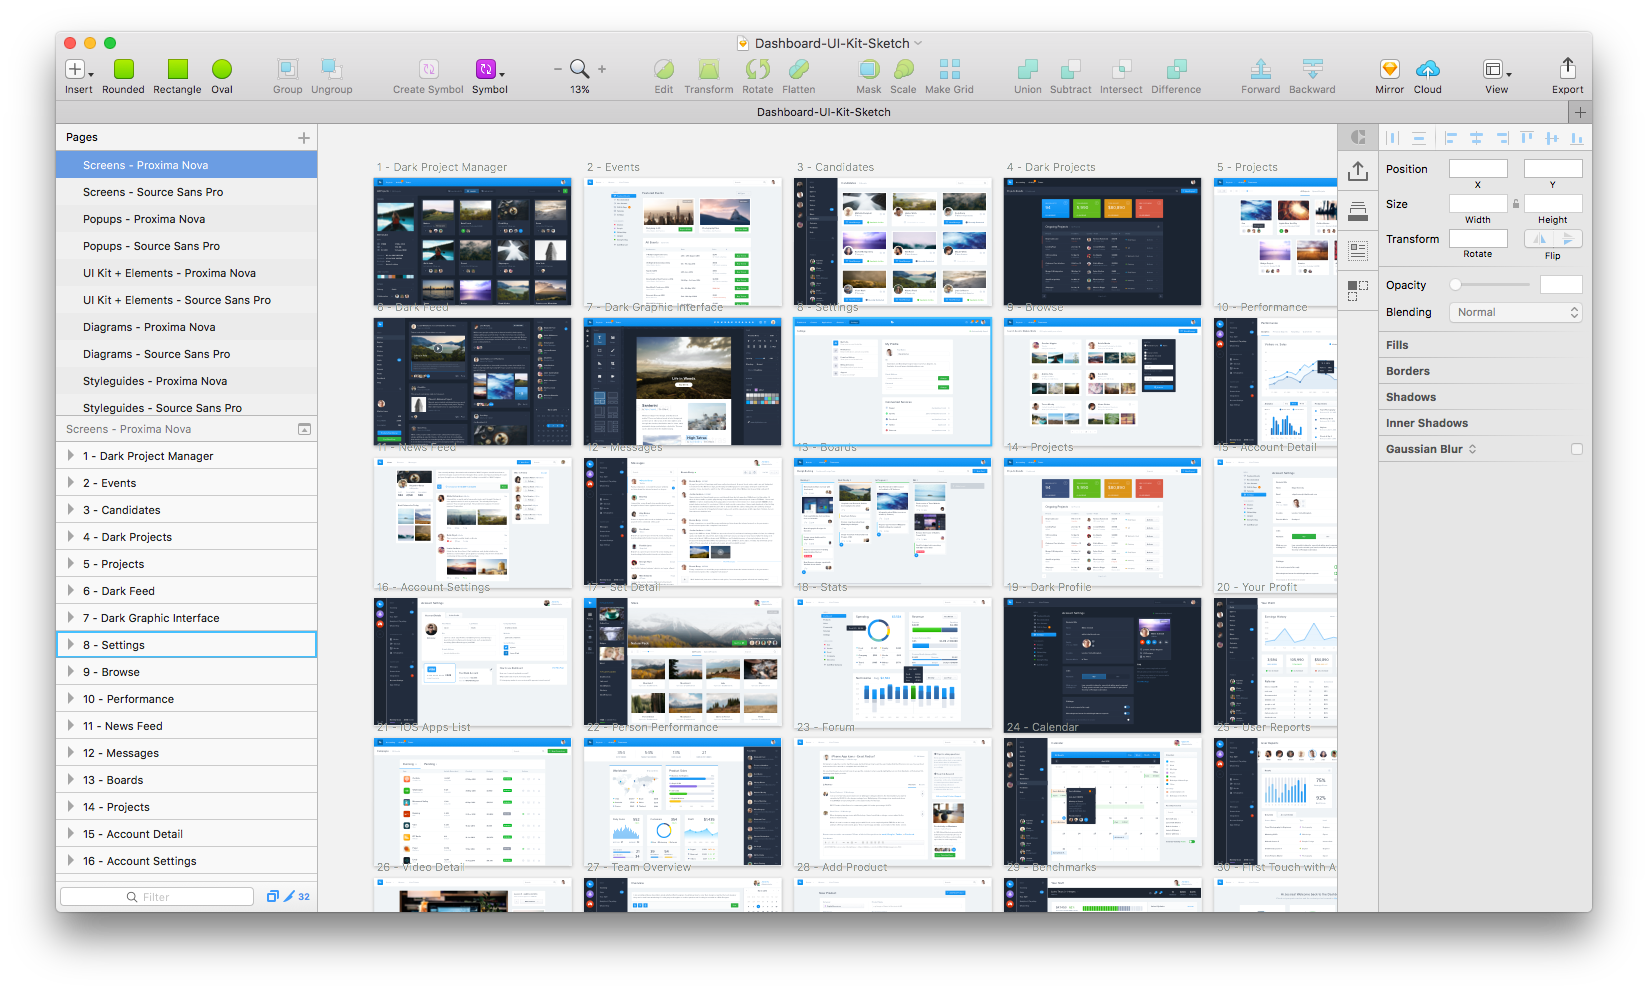
Task: Open 'Diagrams - Proxima Nova' page
Action: coord(149,327)
